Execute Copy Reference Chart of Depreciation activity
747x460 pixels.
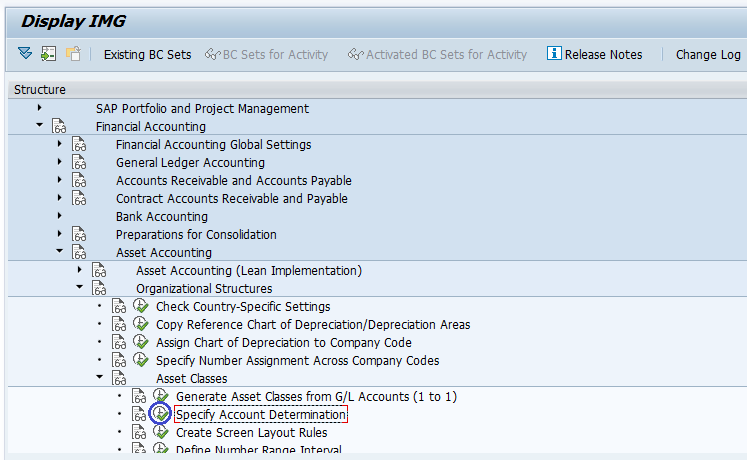tap(141, 324)
